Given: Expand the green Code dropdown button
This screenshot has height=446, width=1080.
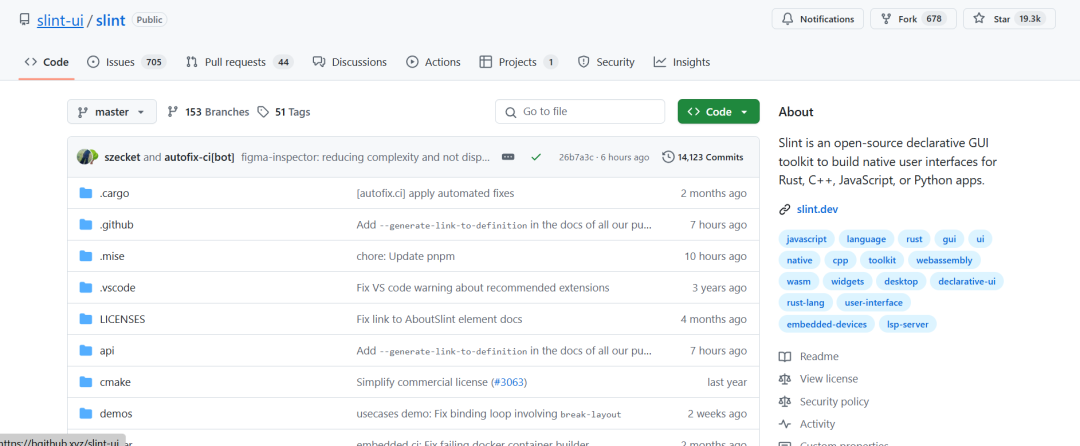Looking at the screenshot, I should [718, 112].
